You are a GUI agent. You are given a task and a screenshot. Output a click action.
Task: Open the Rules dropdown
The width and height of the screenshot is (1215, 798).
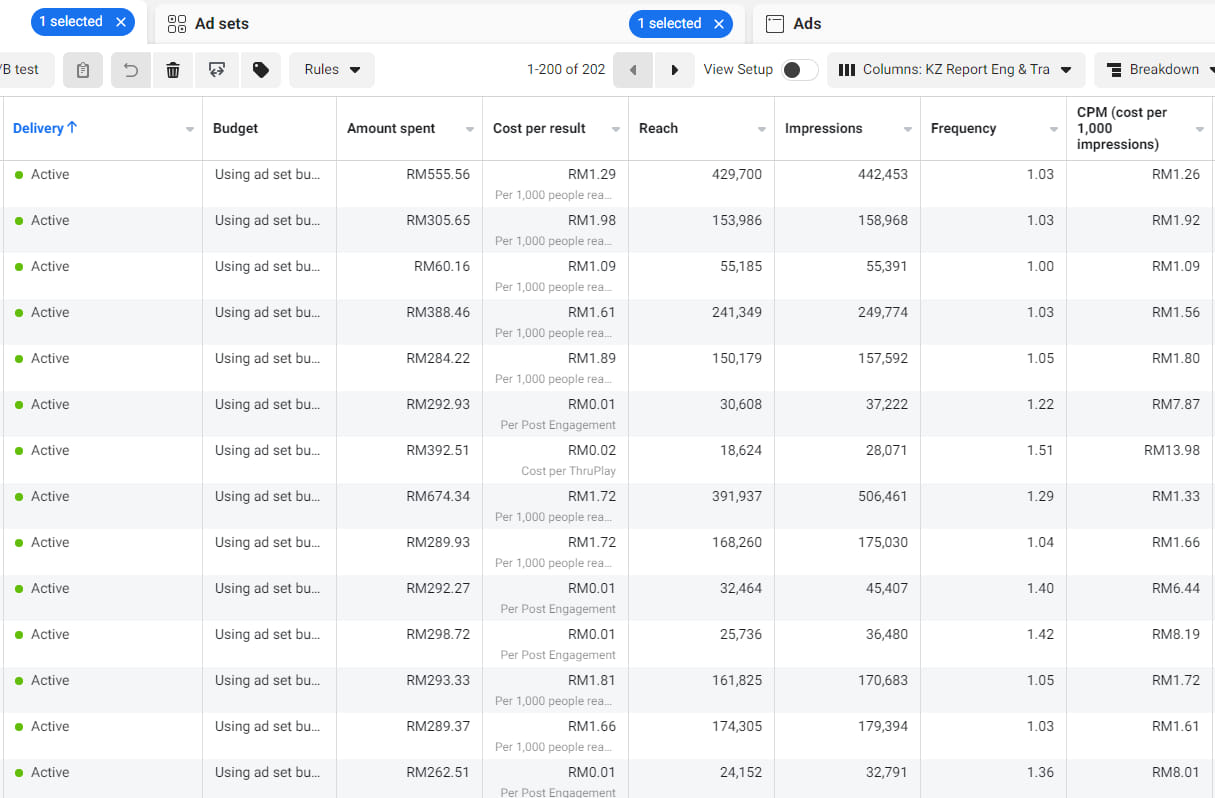point(332,70)
